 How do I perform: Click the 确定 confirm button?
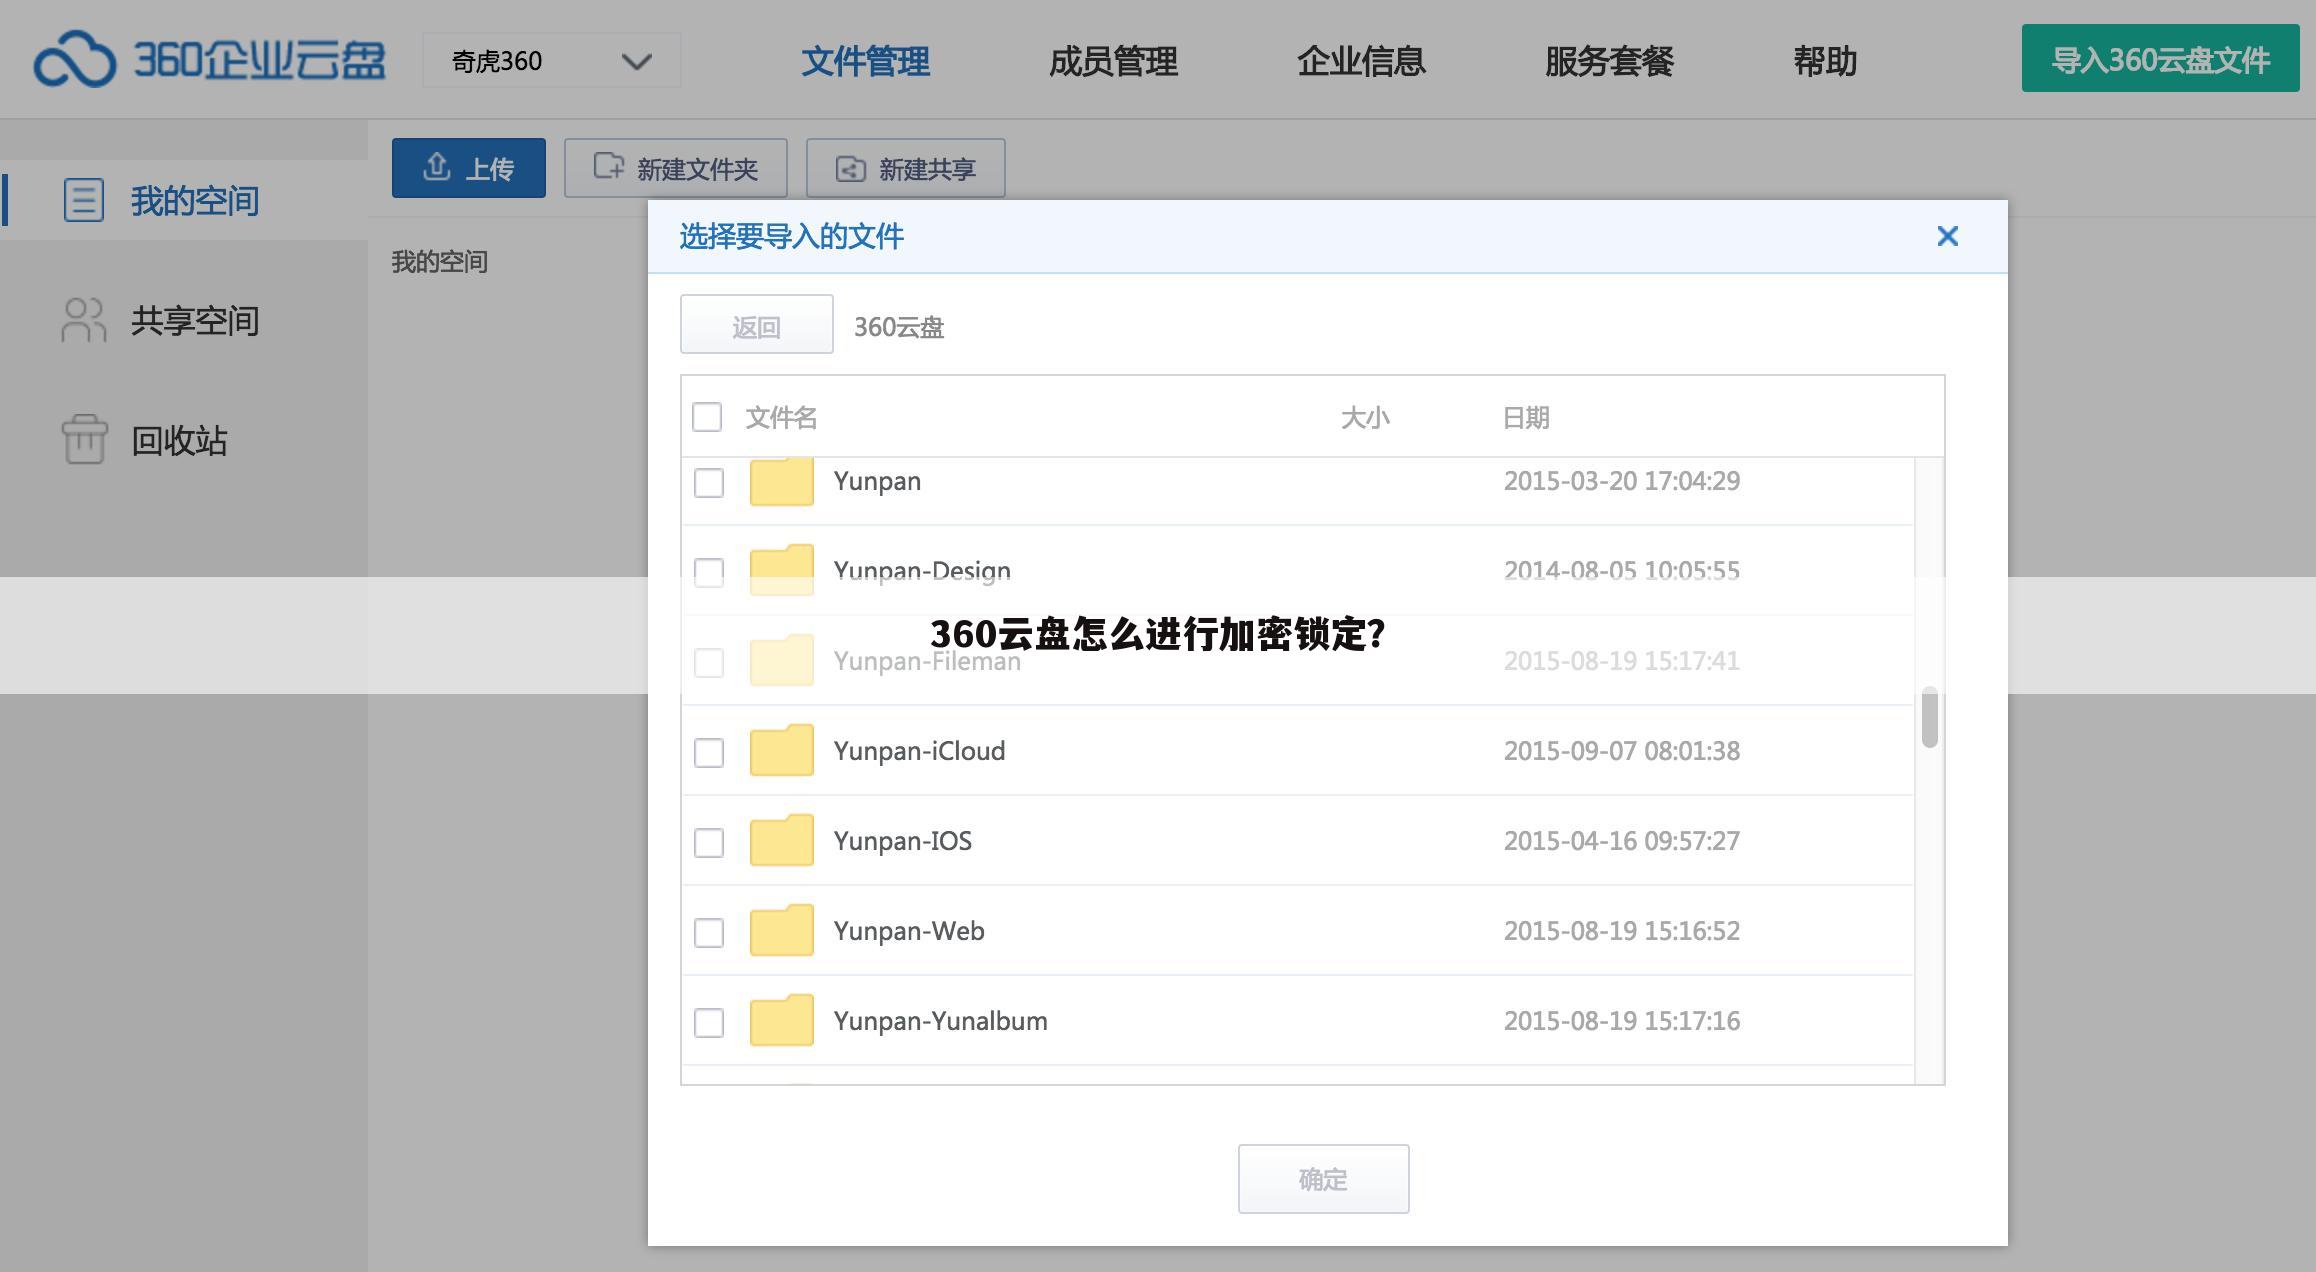pyautogui.click(x=1323, y=1179)
